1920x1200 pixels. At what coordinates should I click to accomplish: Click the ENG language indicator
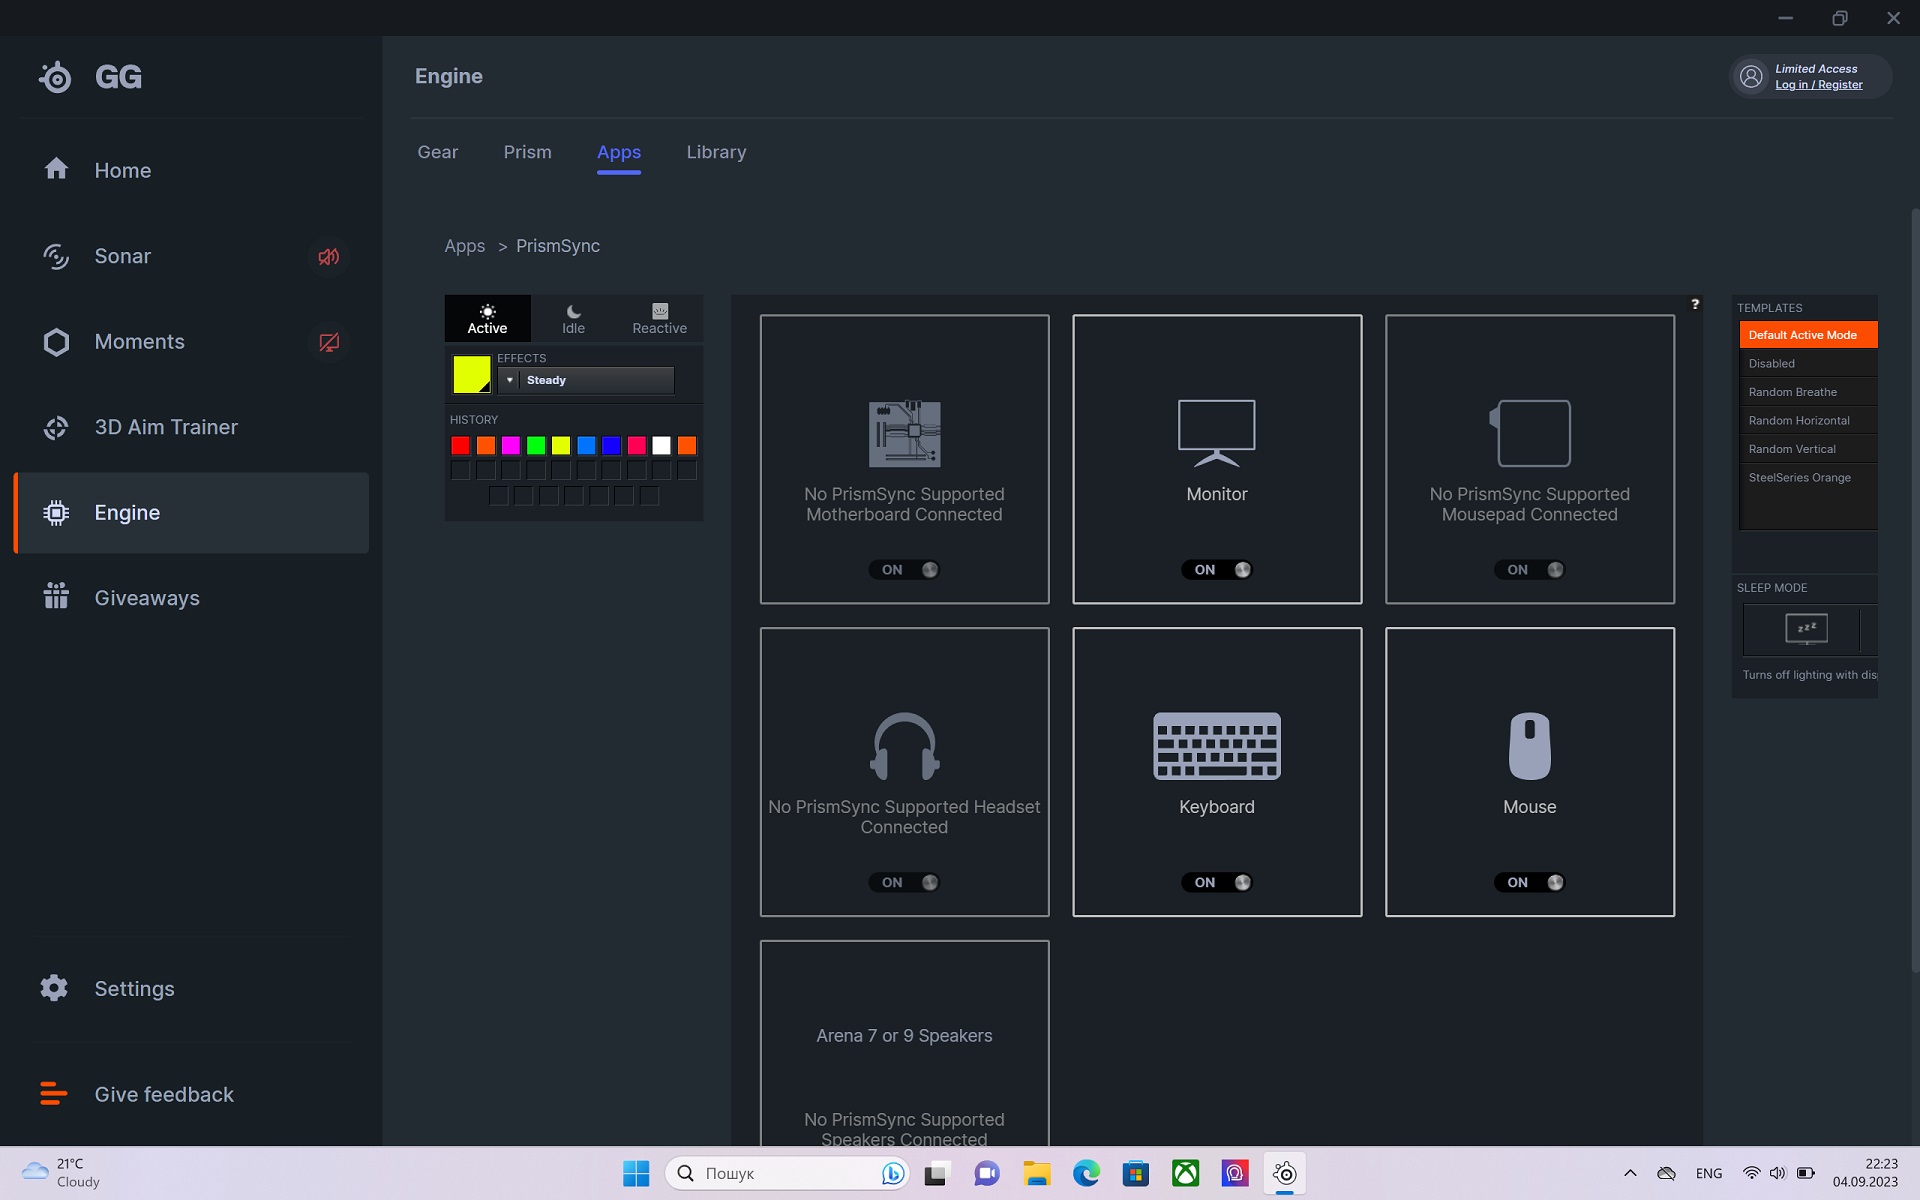(1709, 1173)
